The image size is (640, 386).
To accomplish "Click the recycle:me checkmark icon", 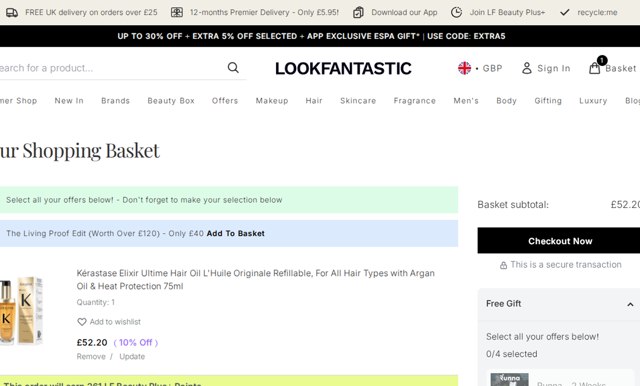I will click(564, 12).
